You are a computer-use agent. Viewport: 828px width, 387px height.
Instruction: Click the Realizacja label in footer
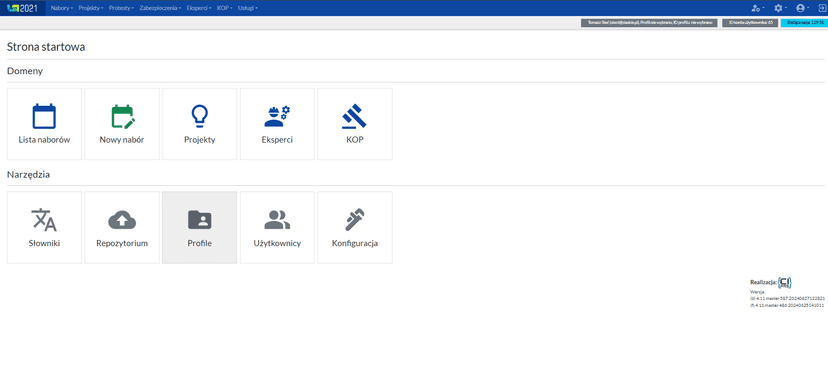point(763,282)
